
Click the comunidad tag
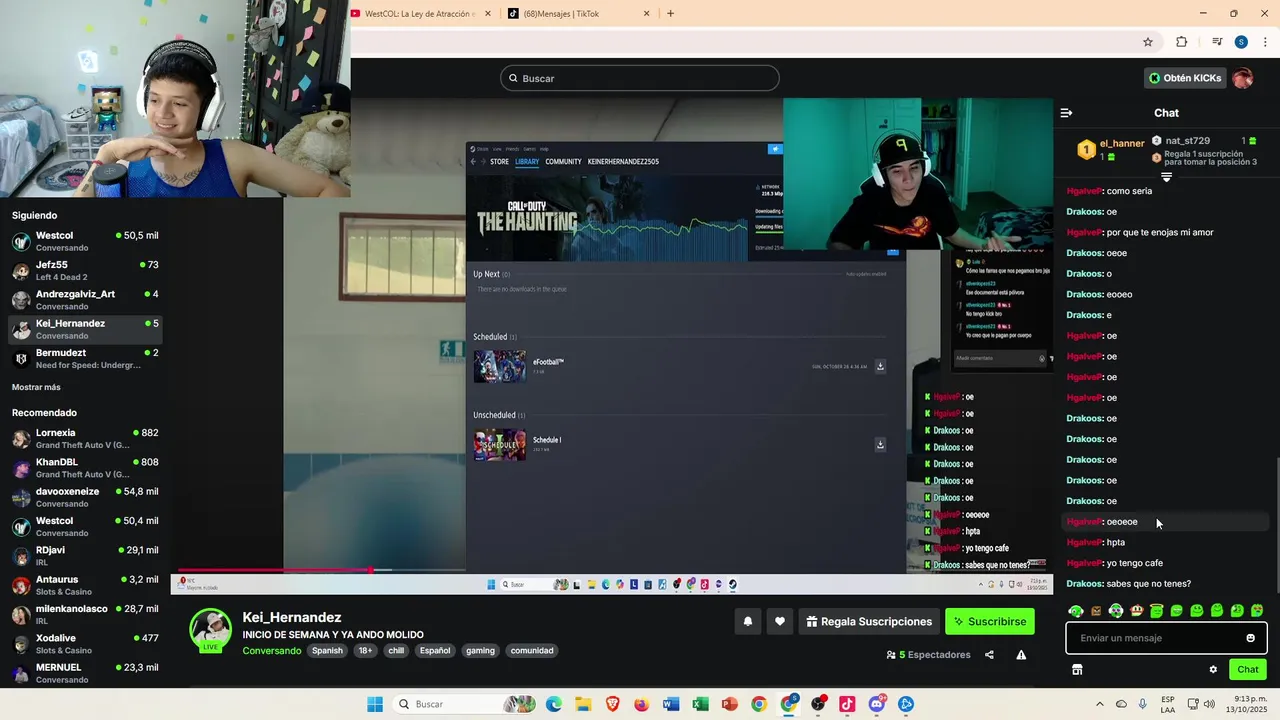532,651
